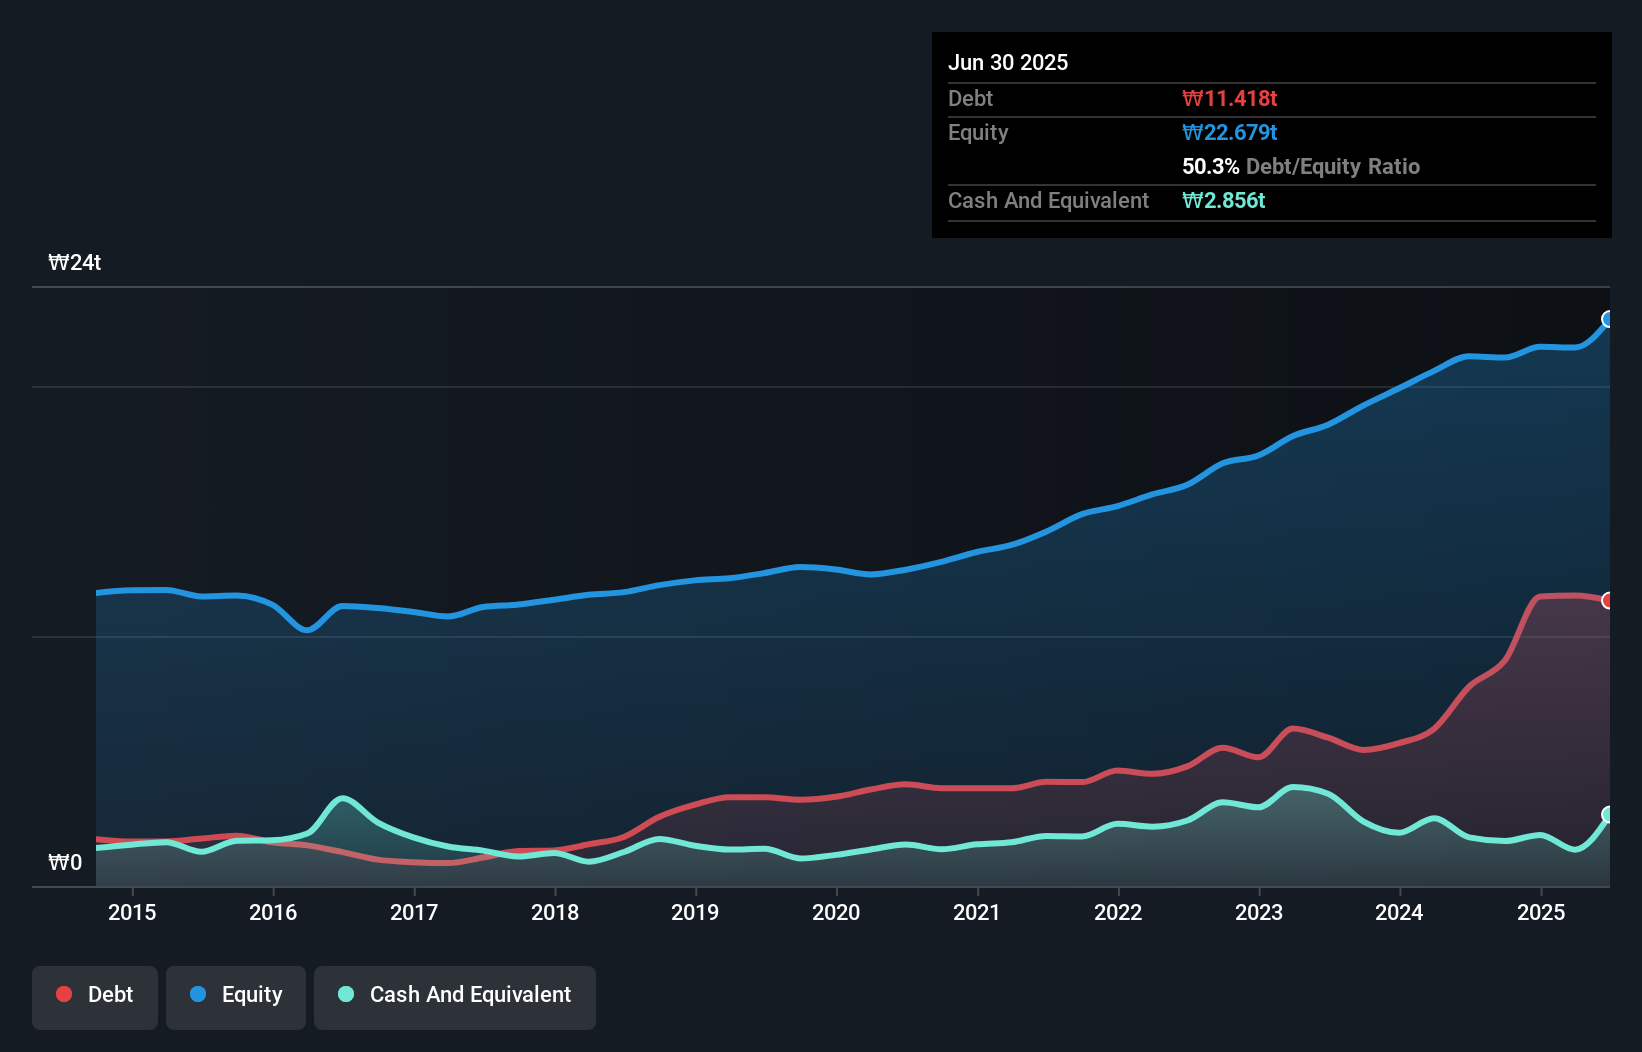The image size is (1642, 1052).
Task: Toggle the Debt series in legend
Action: point(95,997)
